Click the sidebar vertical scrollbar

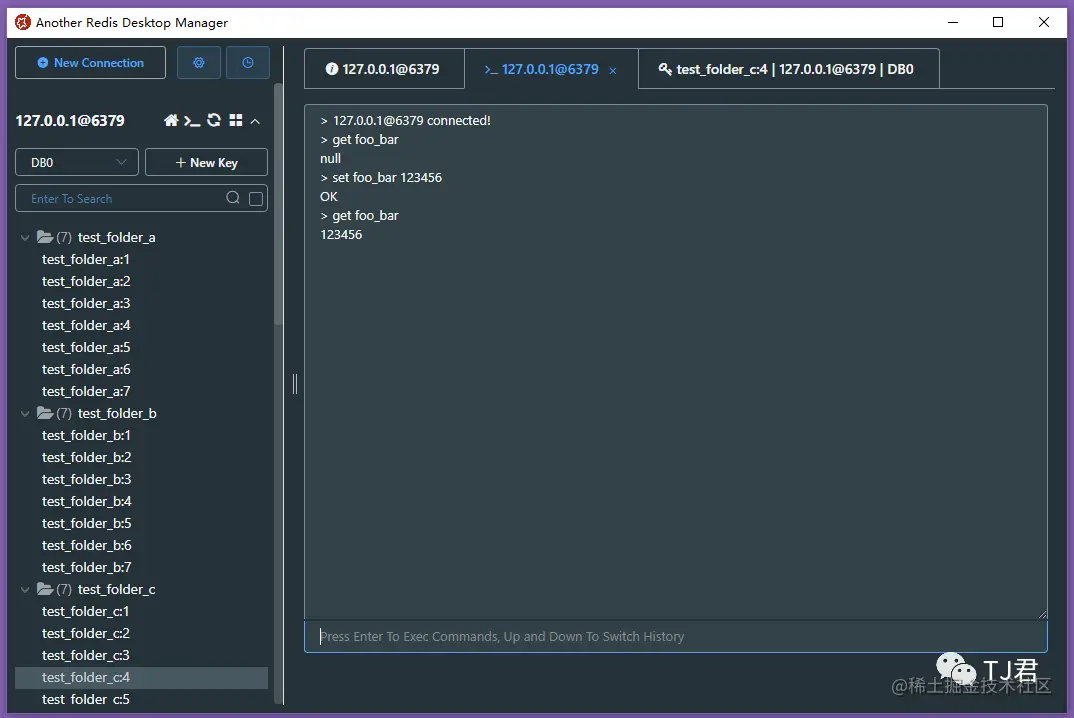pyautogui.click(x=278, y=204)
